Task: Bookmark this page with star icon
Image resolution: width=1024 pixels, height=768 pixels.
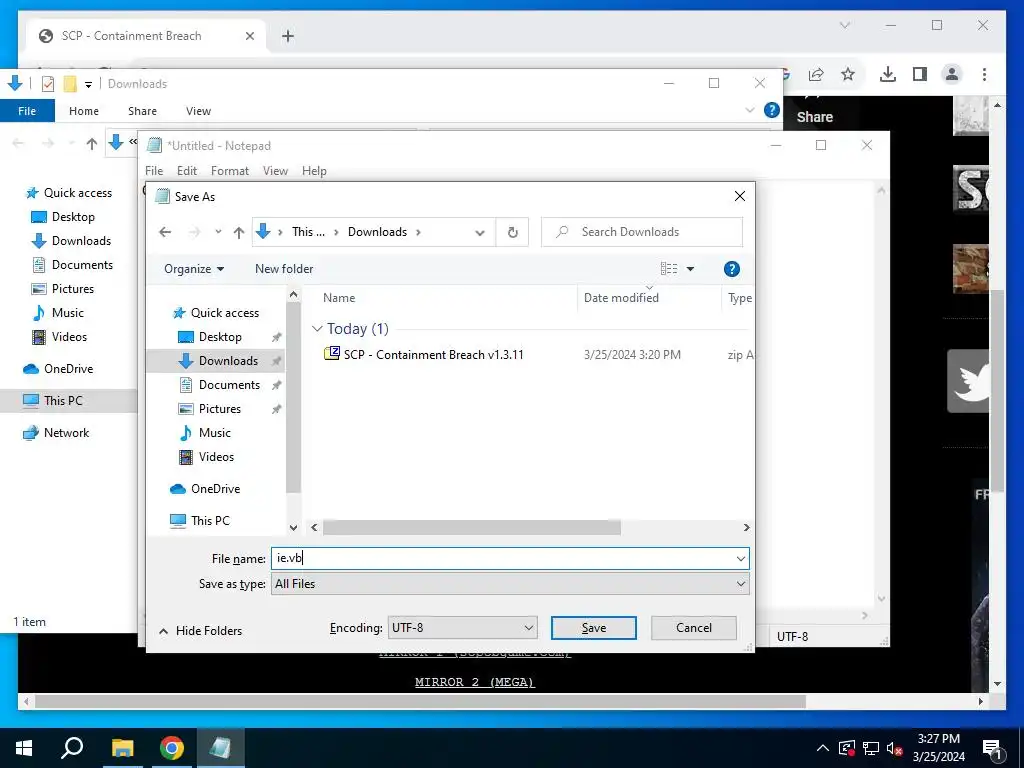Action: click(x=848, y=74)
